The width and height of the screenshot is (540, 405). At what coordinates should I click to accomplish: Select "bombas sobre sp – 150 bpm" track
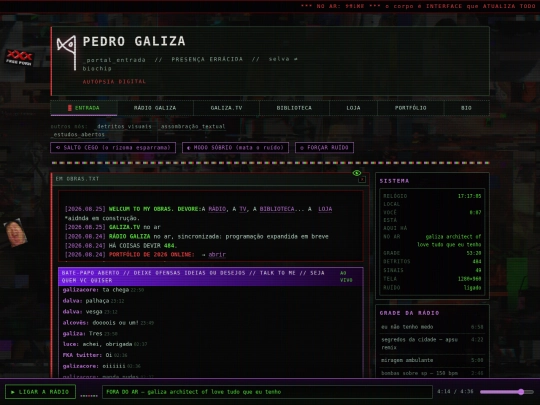[432, 373]
